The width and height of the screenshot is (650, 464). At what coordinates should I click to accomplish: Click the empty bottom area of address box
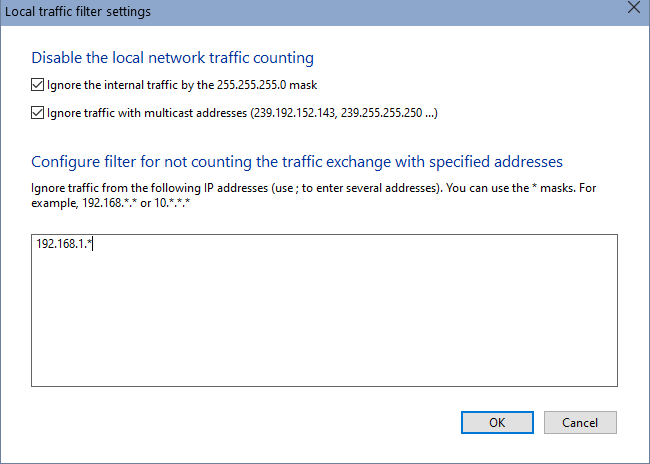pos(324,365)
